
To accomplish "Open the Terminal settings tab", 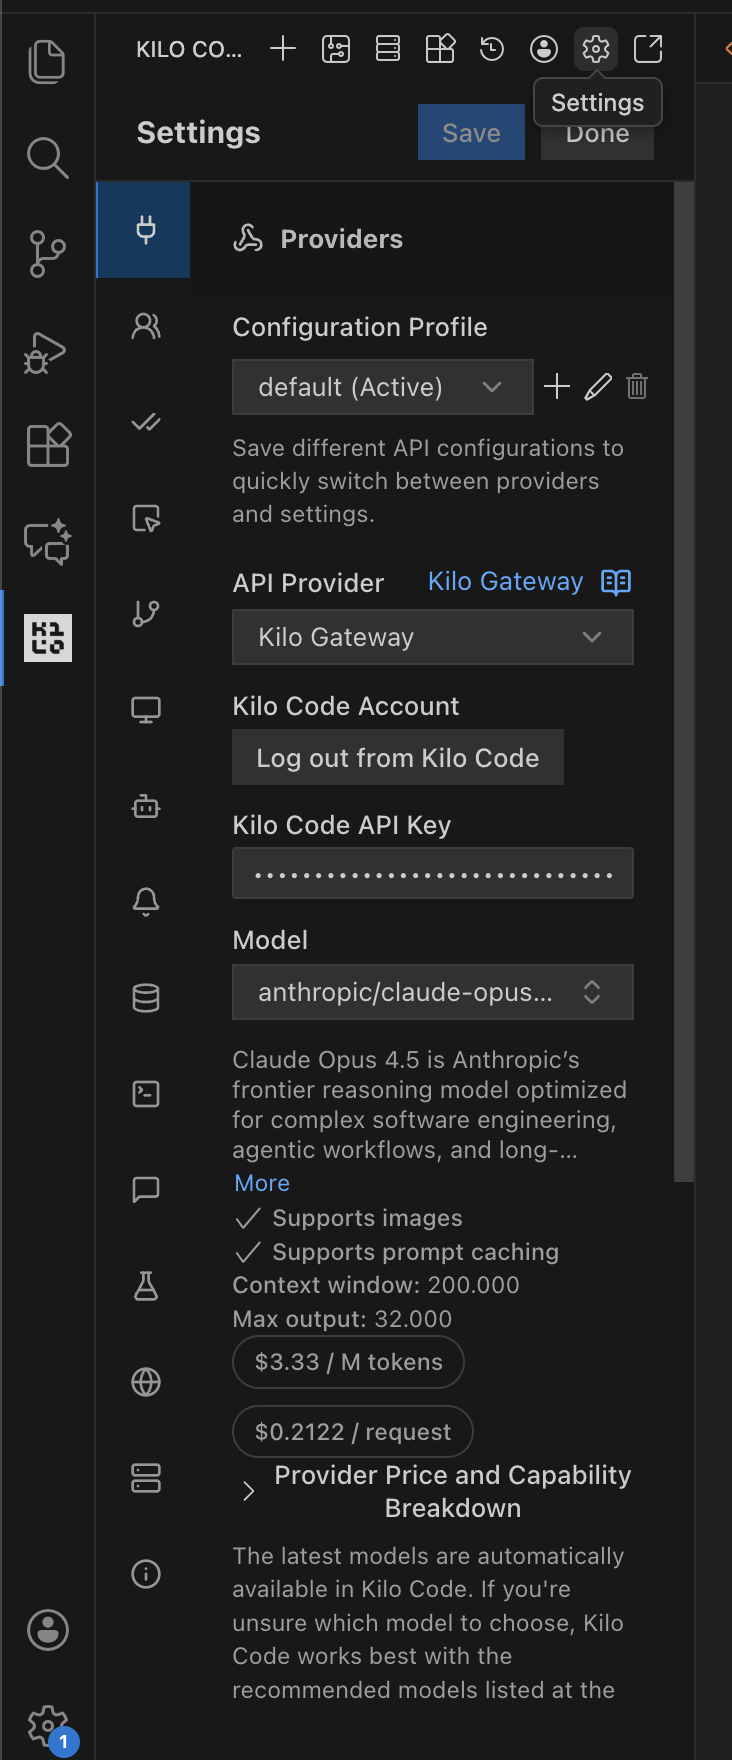I will point(146,1094).
